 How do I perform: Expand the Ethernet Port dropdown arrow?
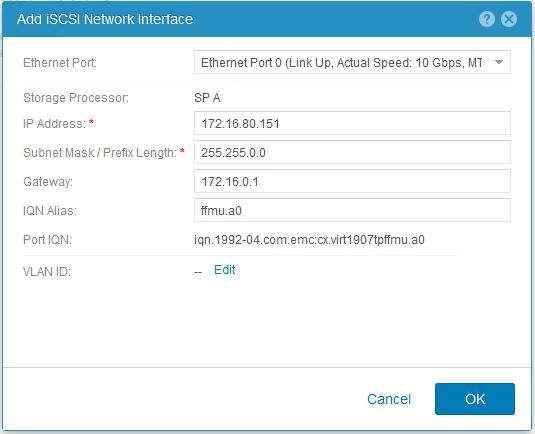coord(499,62)
